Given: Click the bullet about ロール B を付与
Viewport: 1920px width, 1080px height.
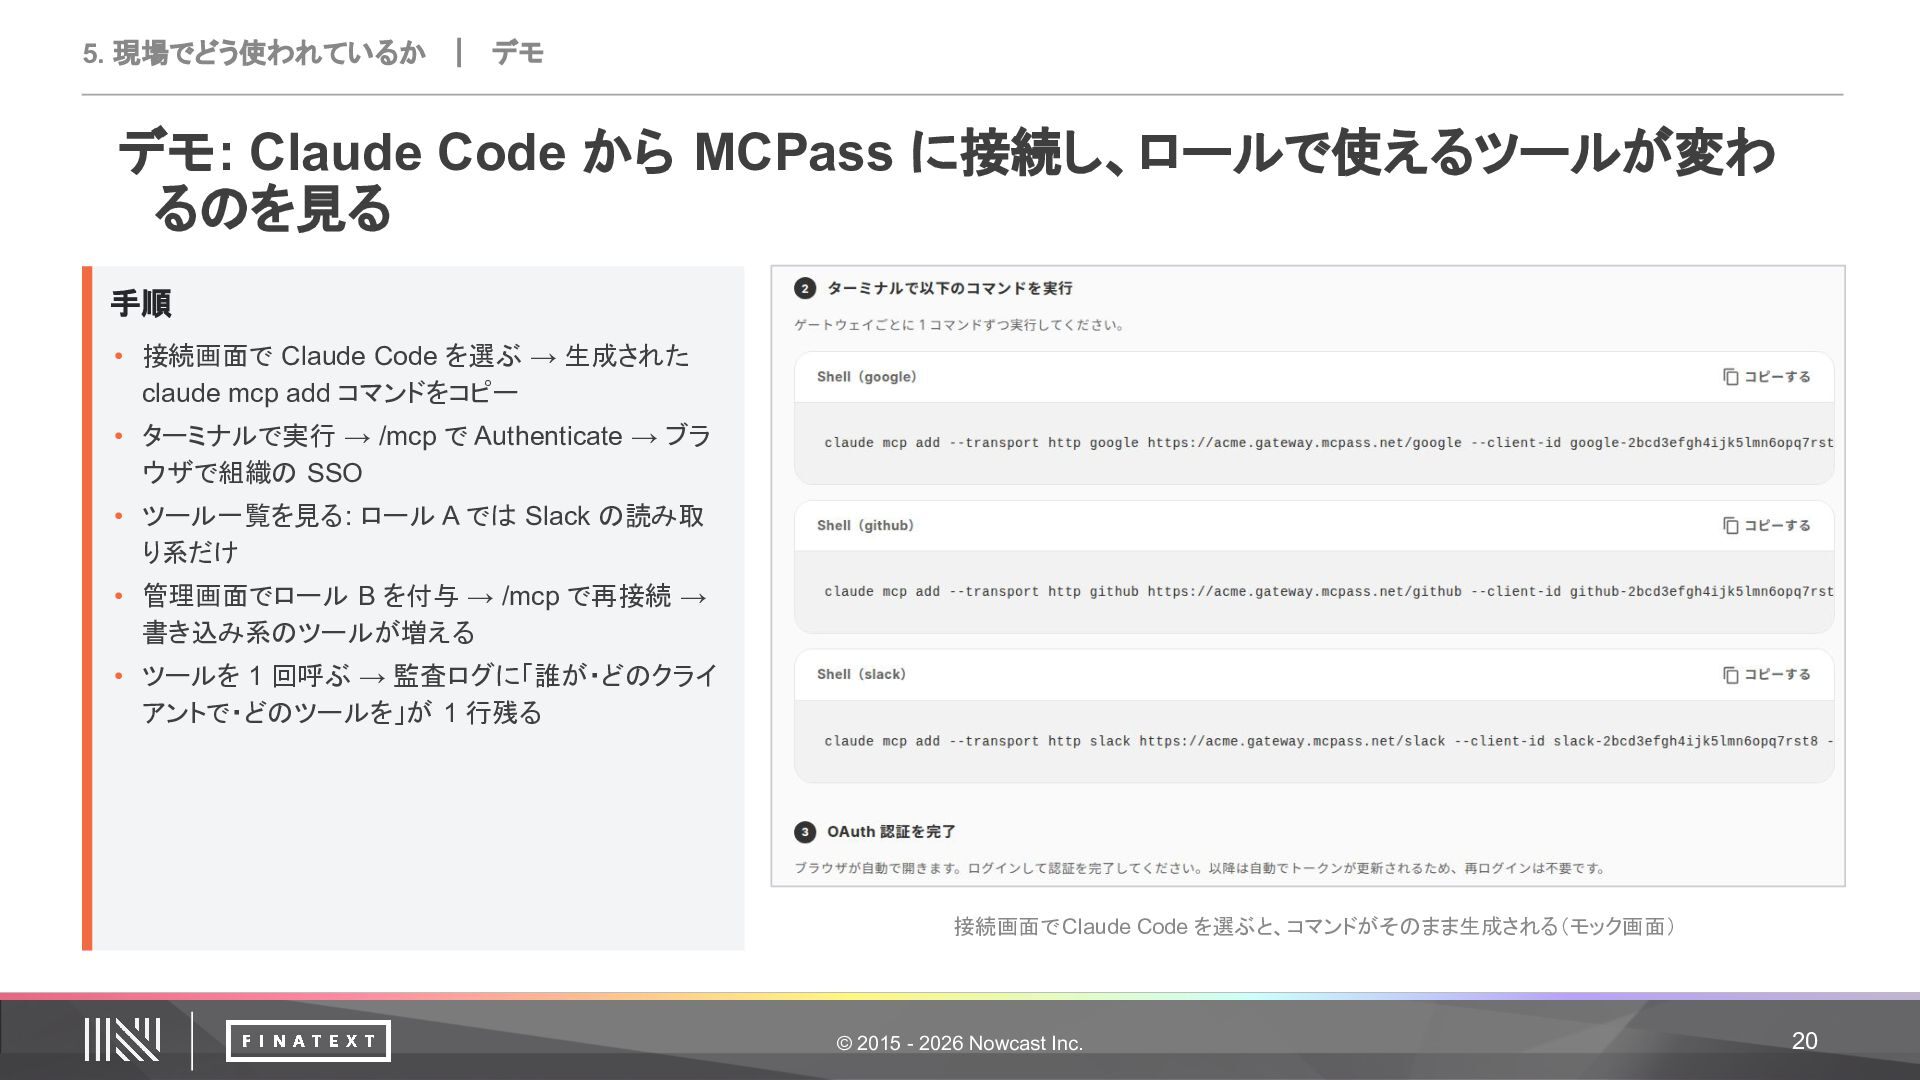Looking at the screenshot, I should (425, 614).
